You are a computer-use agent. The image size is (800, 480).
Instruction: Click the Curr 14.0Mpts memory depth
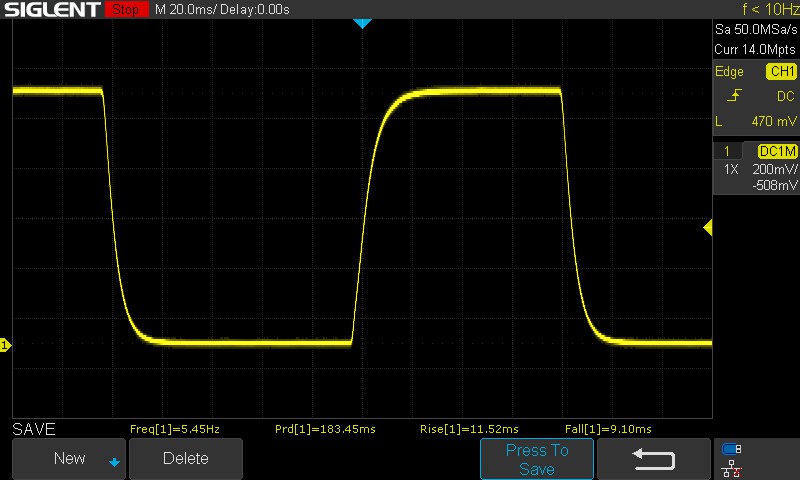(x=755, y=49)
